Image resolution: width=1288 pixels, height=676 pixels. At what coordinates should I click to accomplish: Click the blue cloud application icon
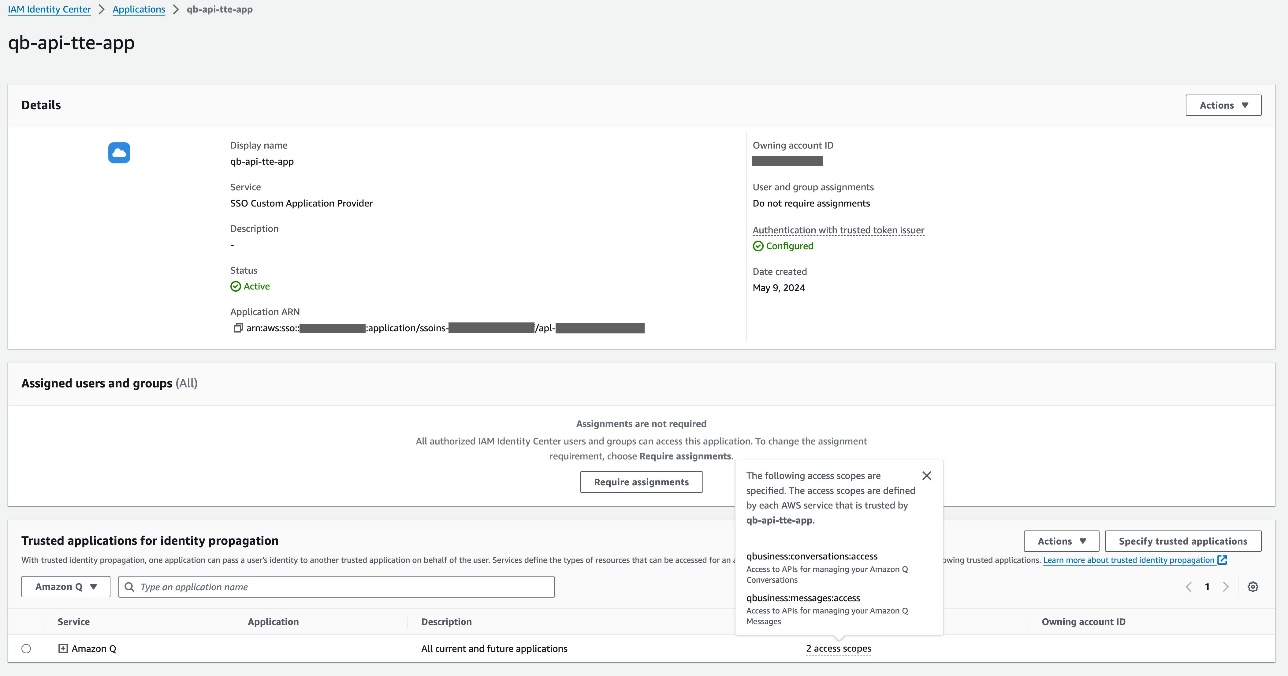(119, 153)
